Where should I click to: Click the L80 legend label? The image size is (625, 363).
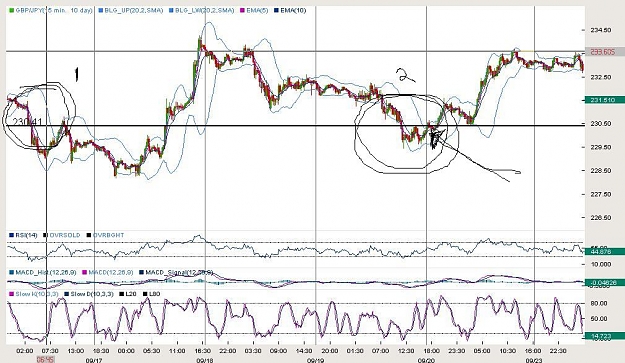(155, 294)
